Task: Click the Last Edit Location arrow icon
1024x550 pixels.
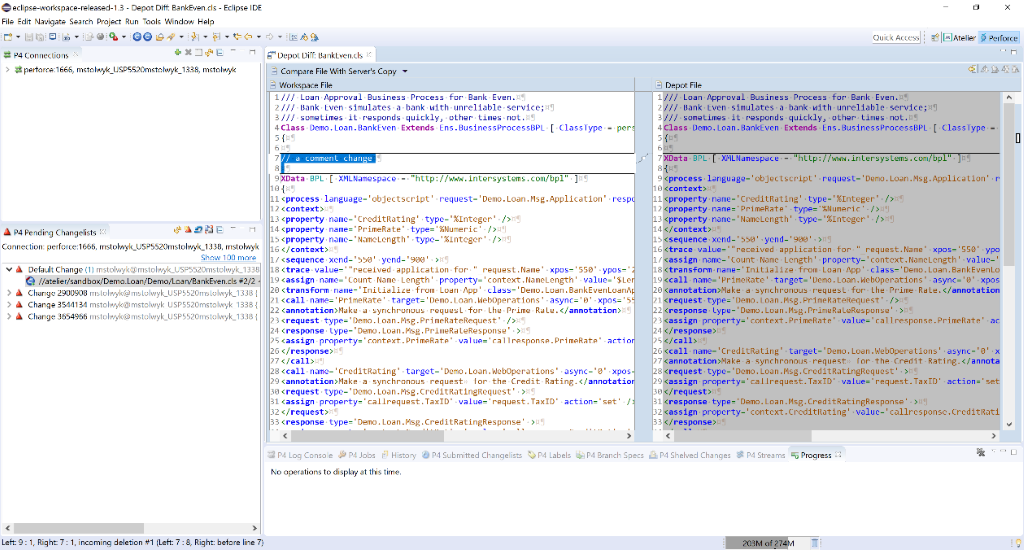Action: (236, 37)
